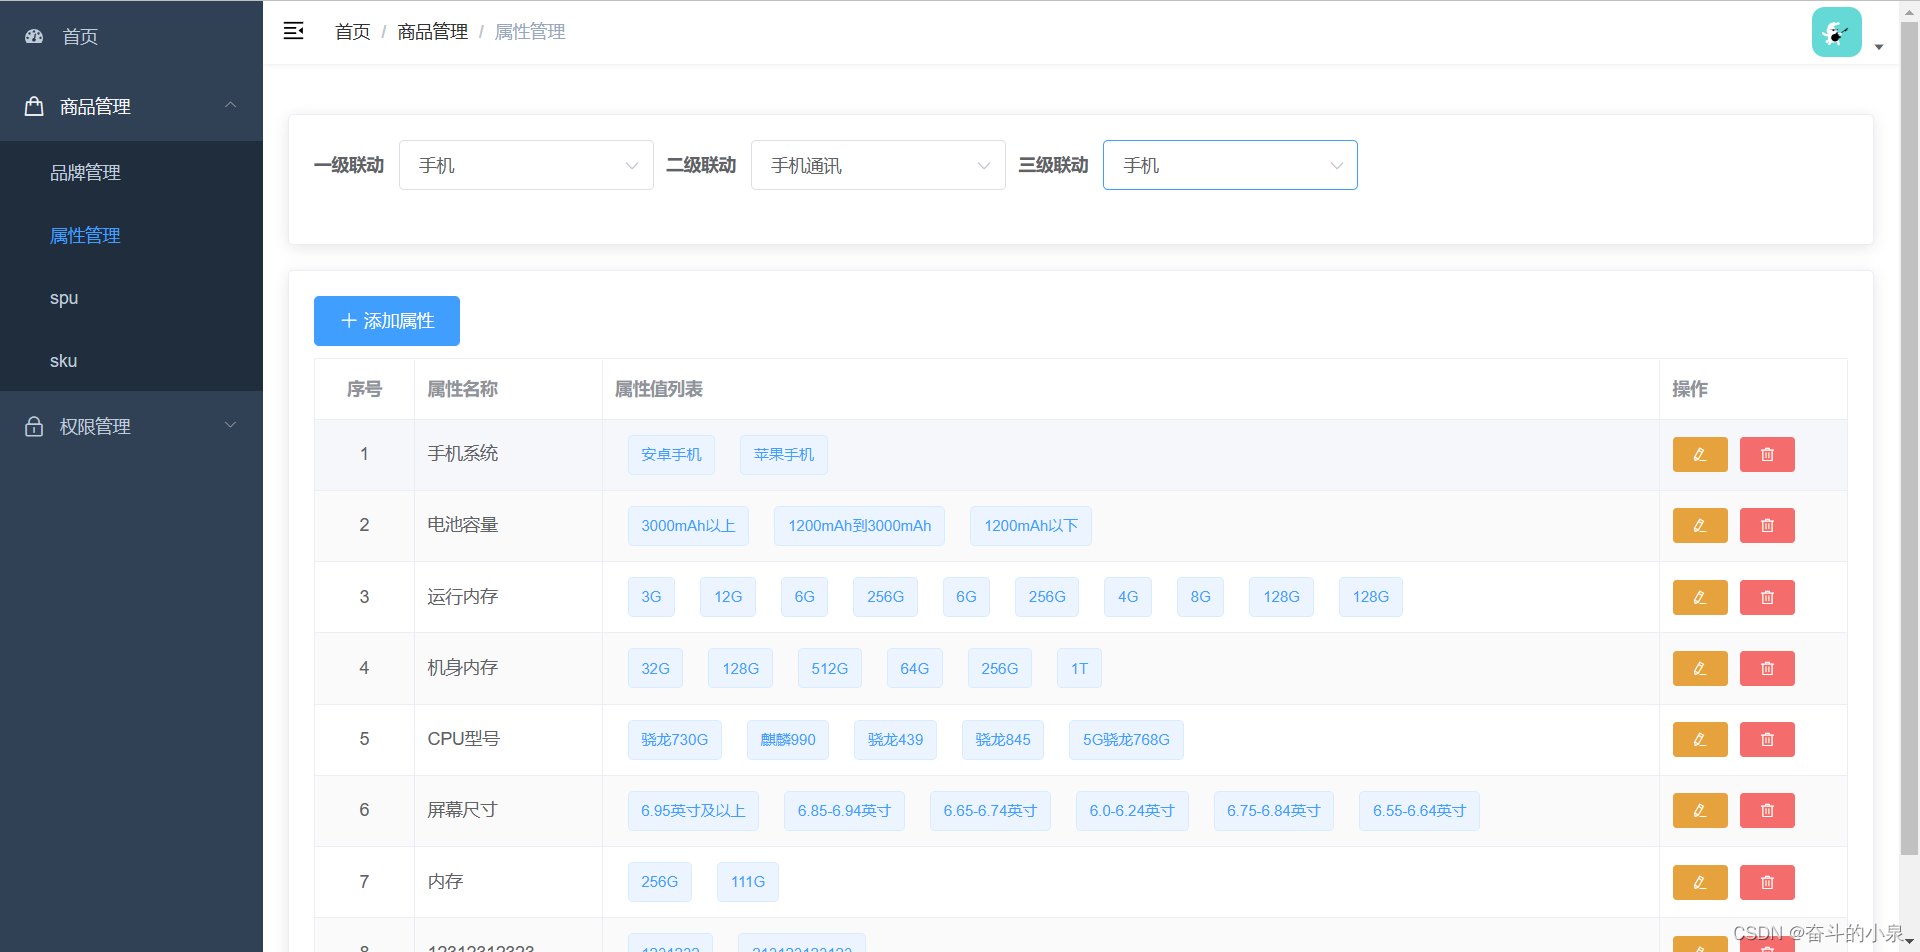Open the 三级联动 category dropdown

click(1230, 165)
